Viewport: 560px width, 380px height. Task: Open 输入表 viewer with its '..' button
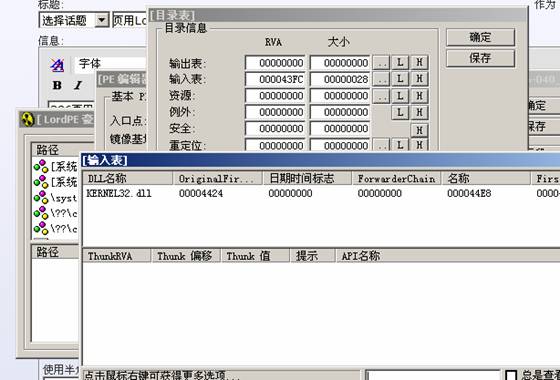point(381,79)
